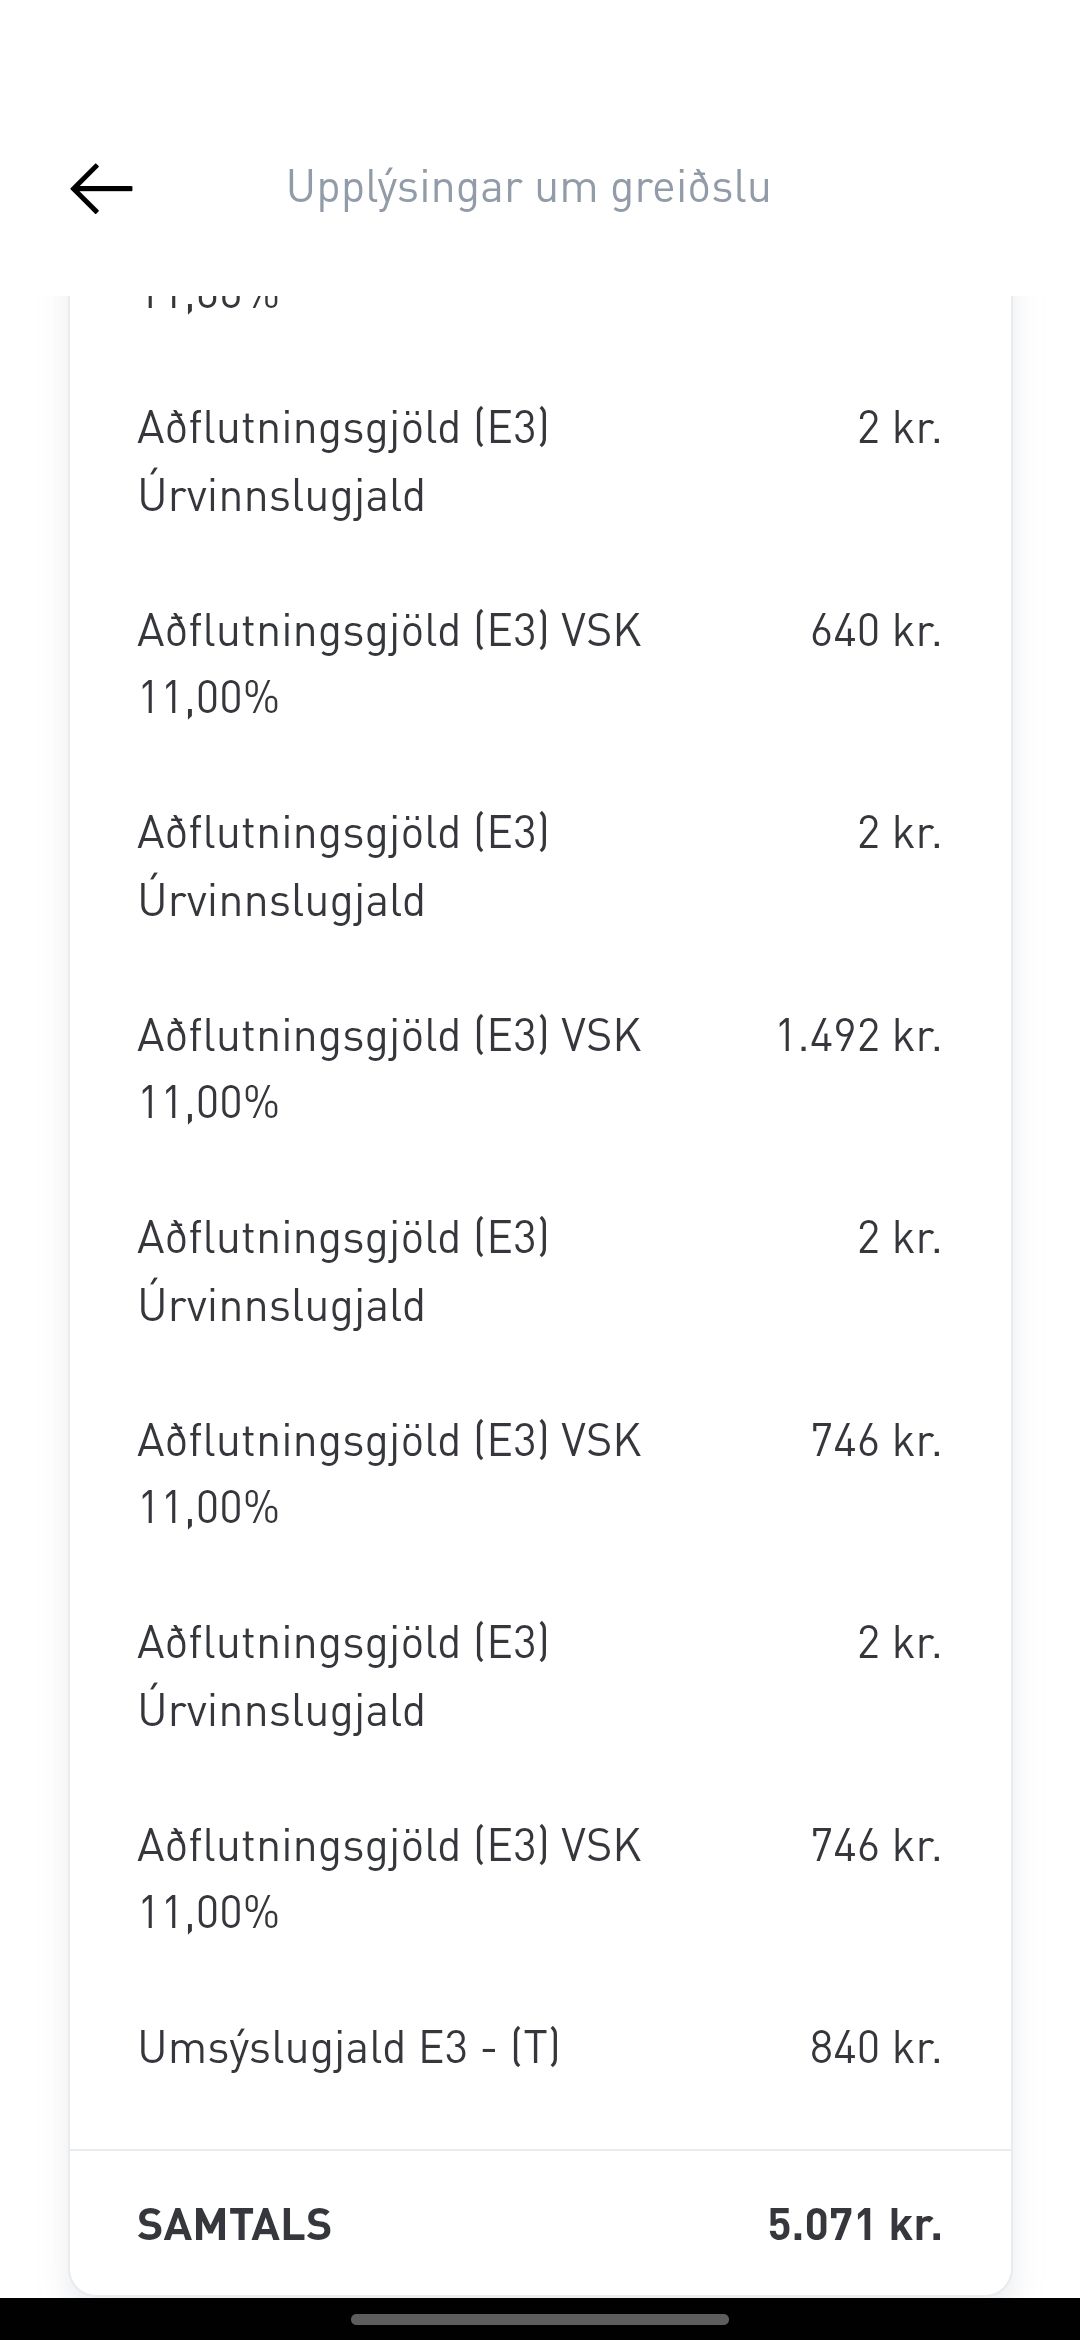1080x2340 pixels.
Task: Go back using the left arrow icon
Action: (x=101, y=188)
